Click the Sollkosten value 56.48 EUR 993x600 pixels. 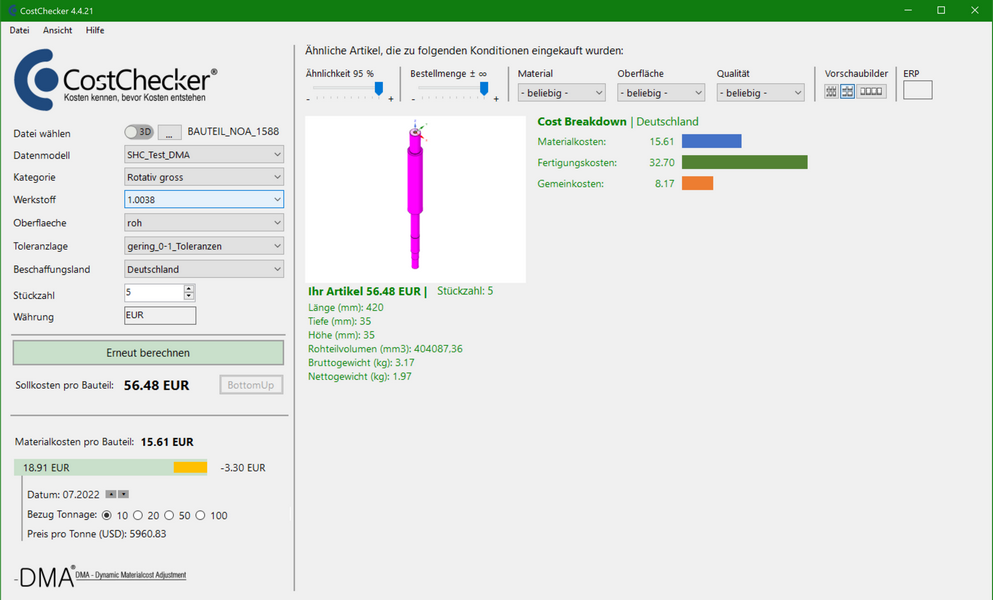point(156,385)
